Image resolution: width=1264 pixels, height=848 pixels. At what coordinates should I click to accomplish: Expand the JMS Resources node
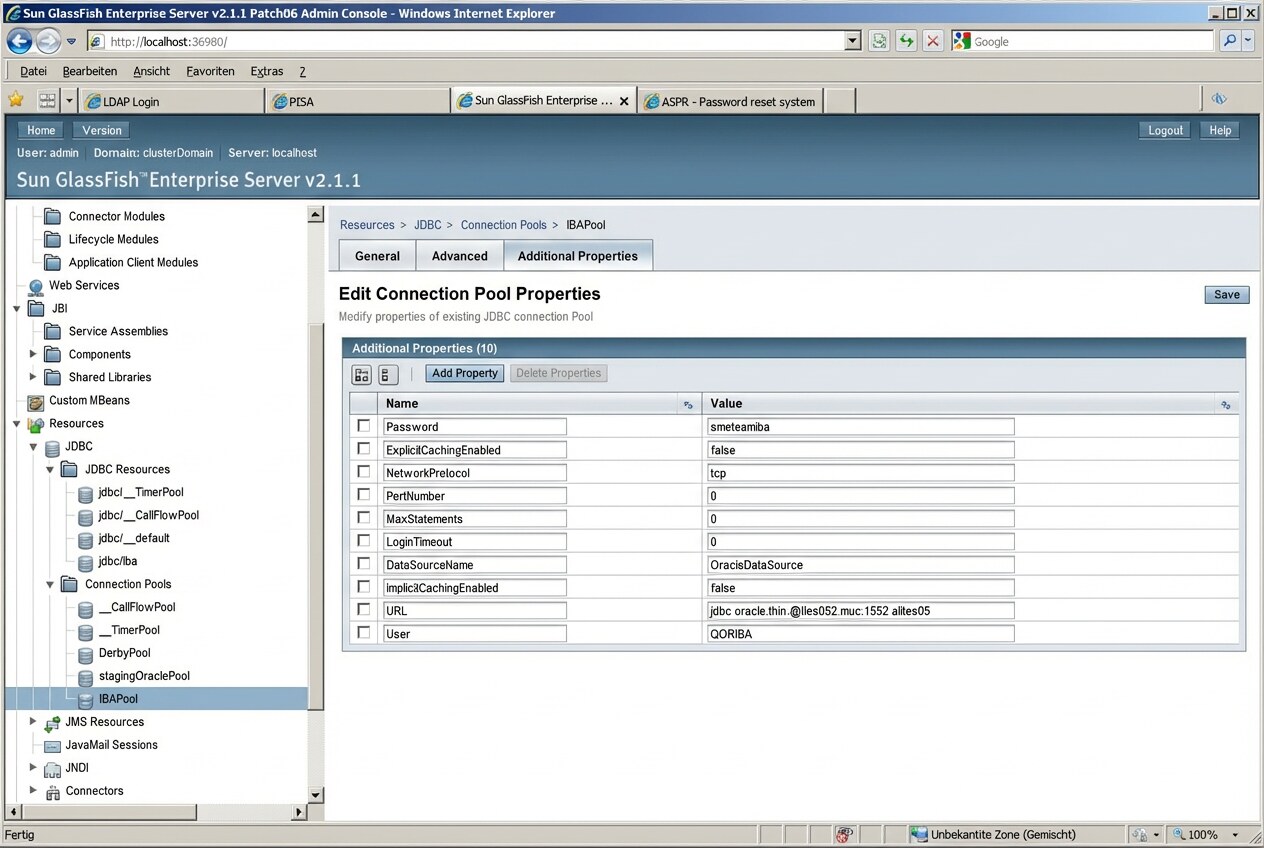tap(33, 722)
